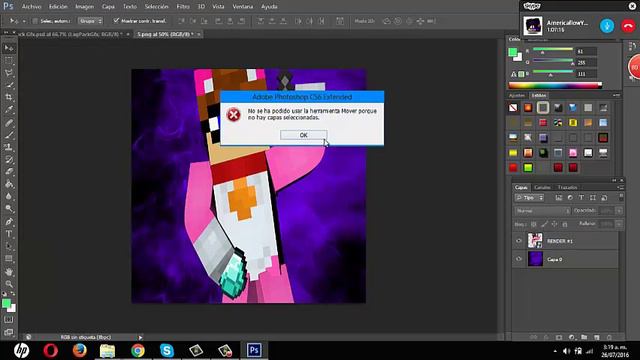Select the Path Selection tool

9,246
